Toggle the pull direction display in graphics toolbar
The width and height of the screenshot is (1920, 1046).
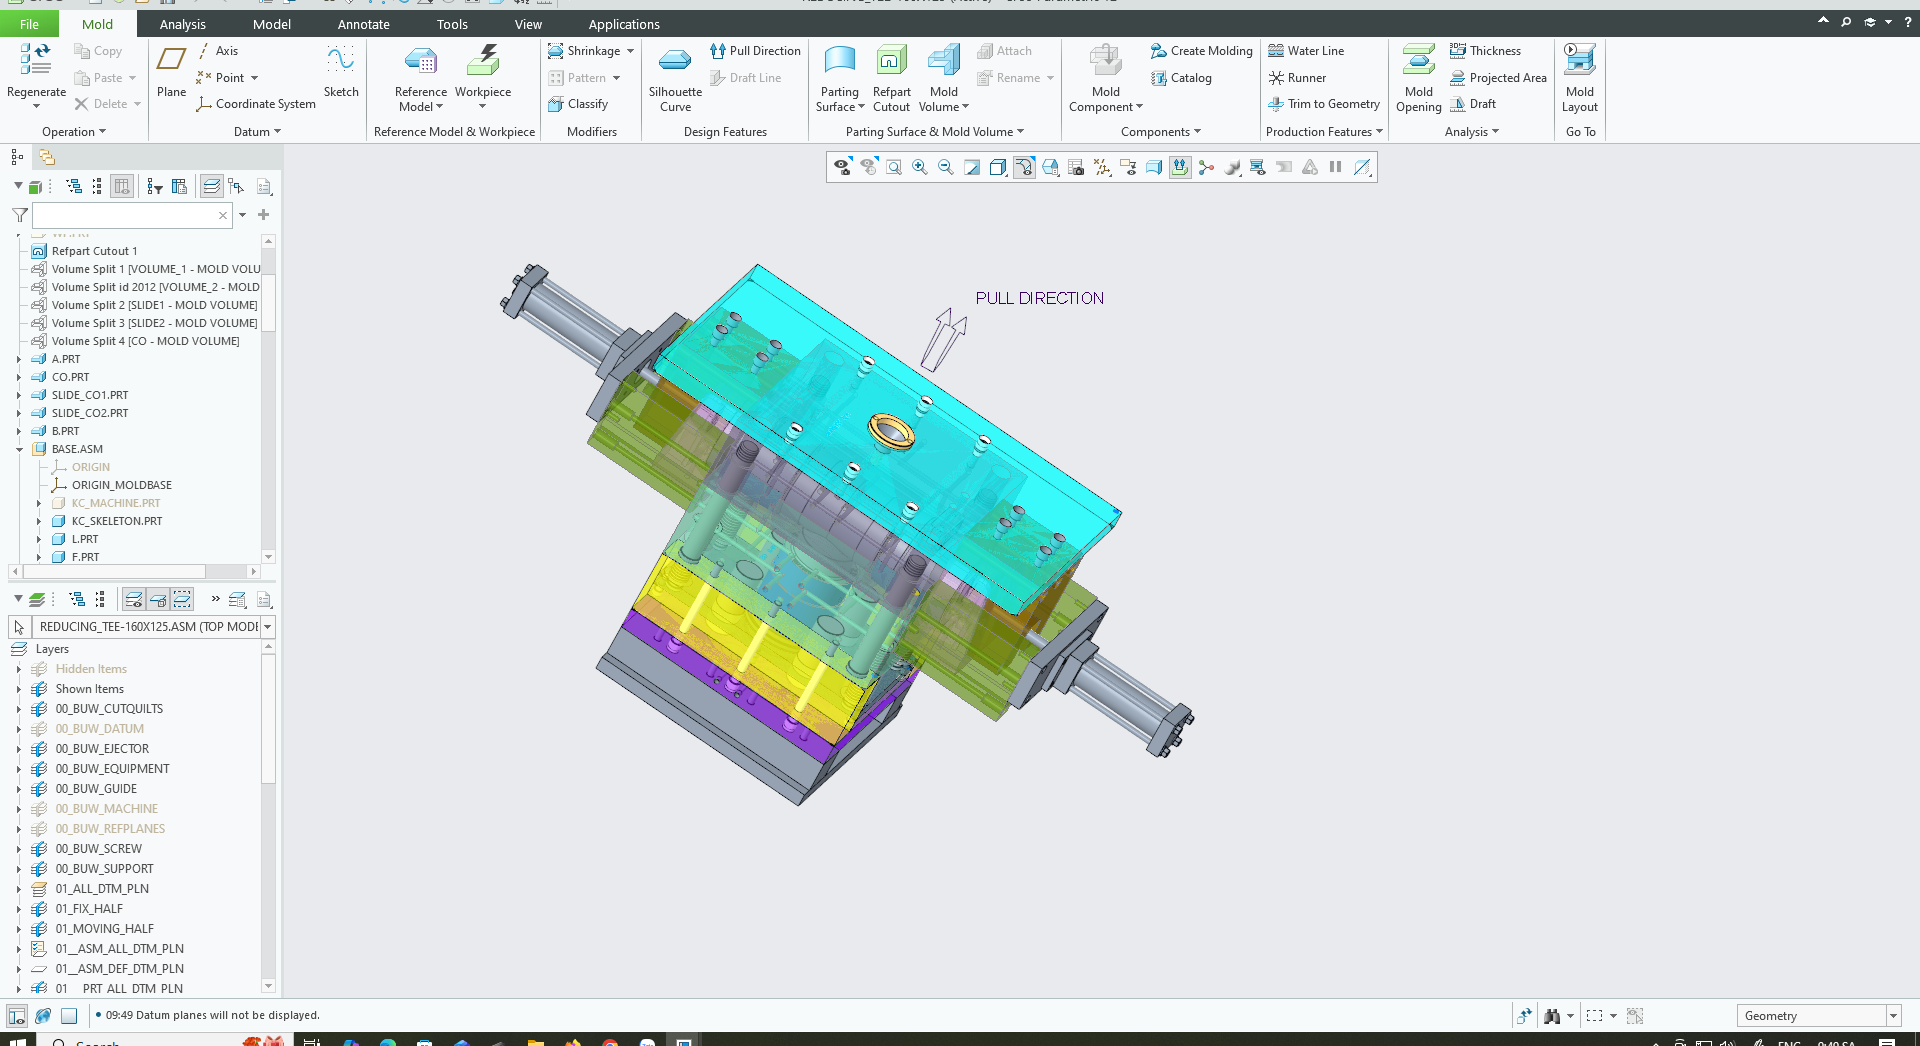coord(1180,168)
